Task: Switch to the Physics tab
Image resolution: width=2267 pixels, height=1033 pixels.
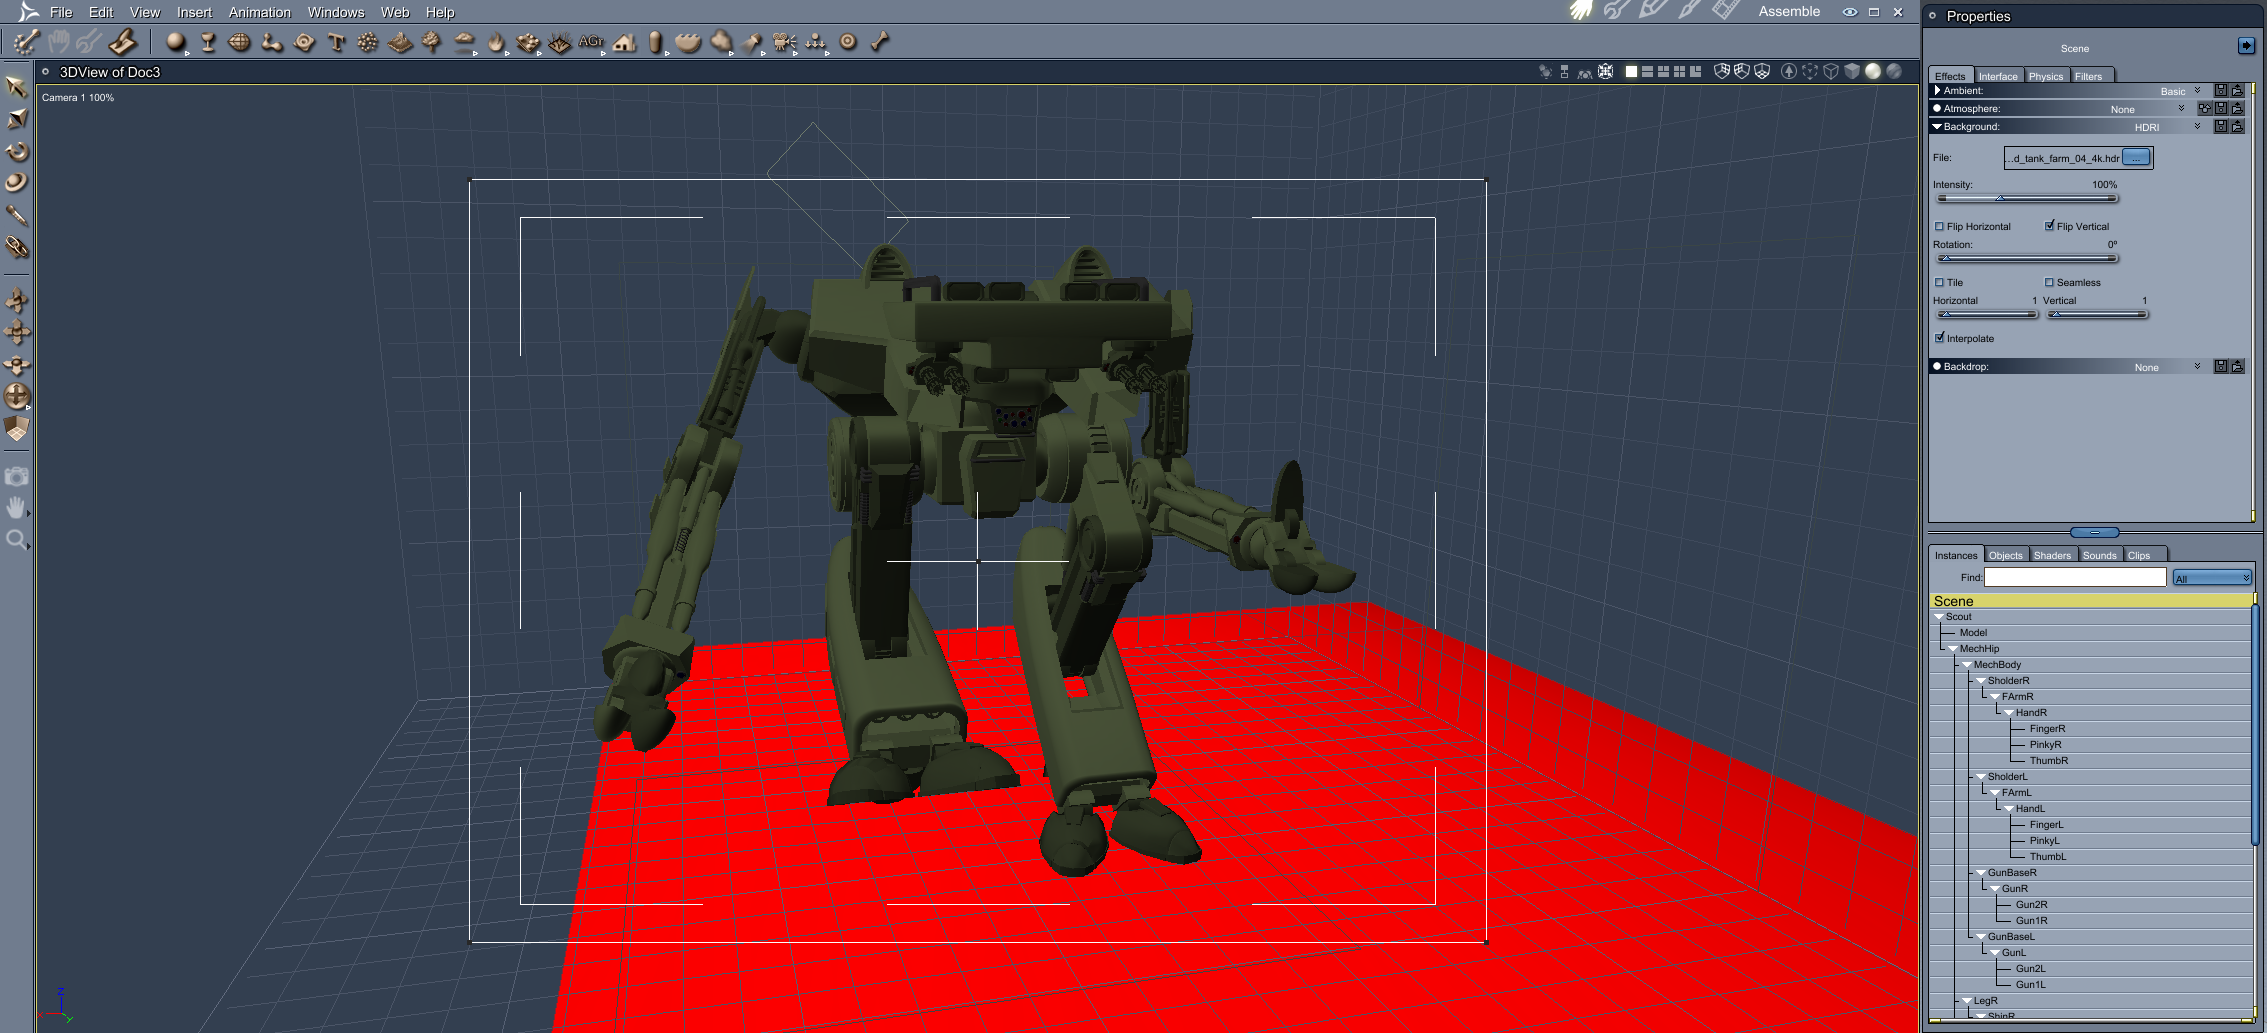Action: (2046, 76)
